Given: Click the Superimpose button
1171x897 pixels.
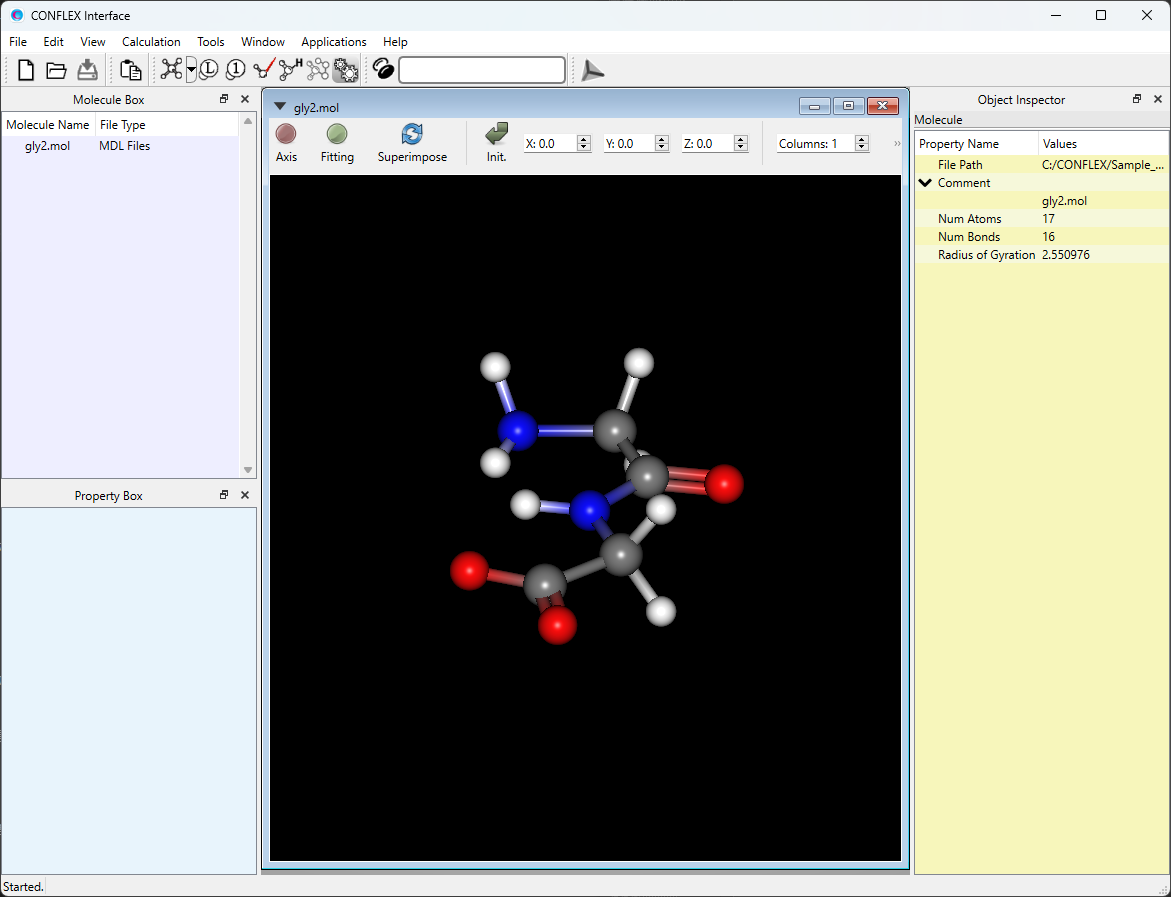Looking at the screenshot, I should pos(412,142).
